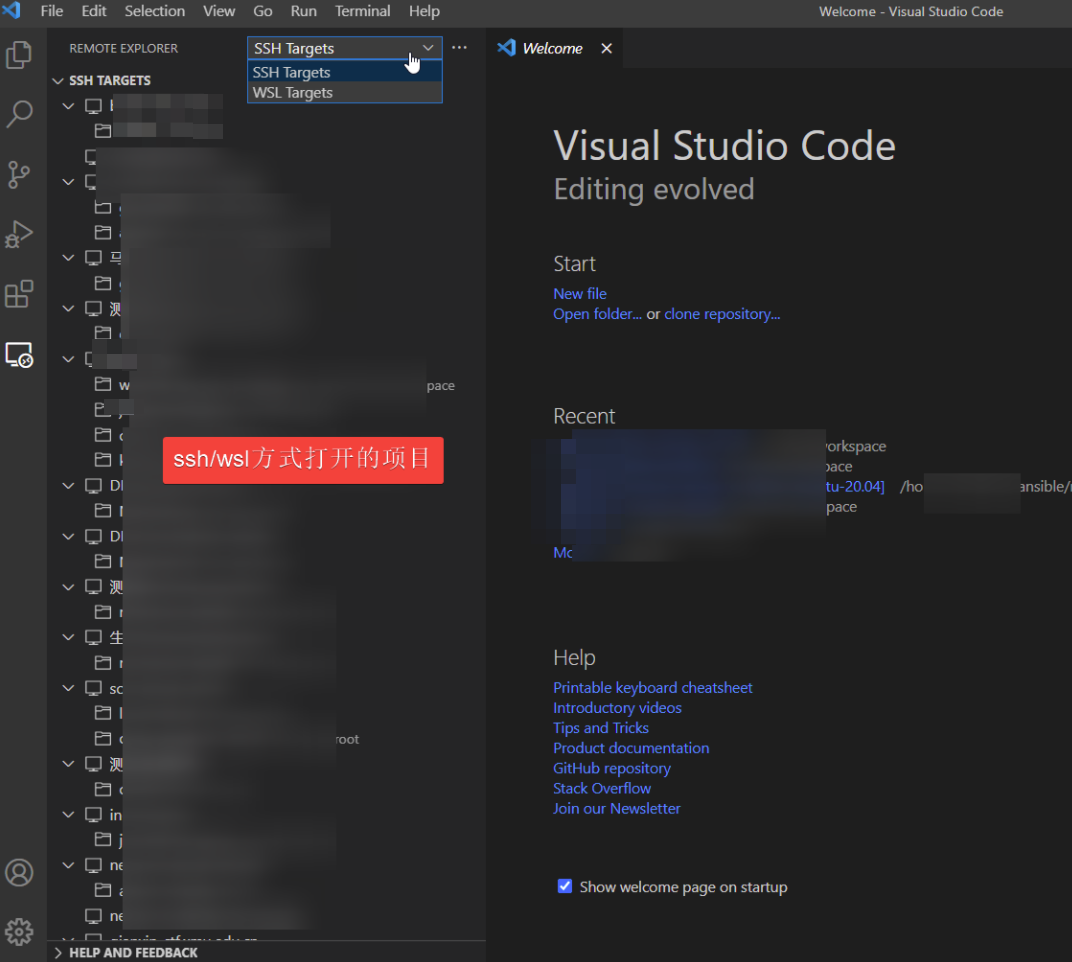Viewport: 1072px width, 962px height.
Task: Open the Run menu
Action: (x=304, y=11)
